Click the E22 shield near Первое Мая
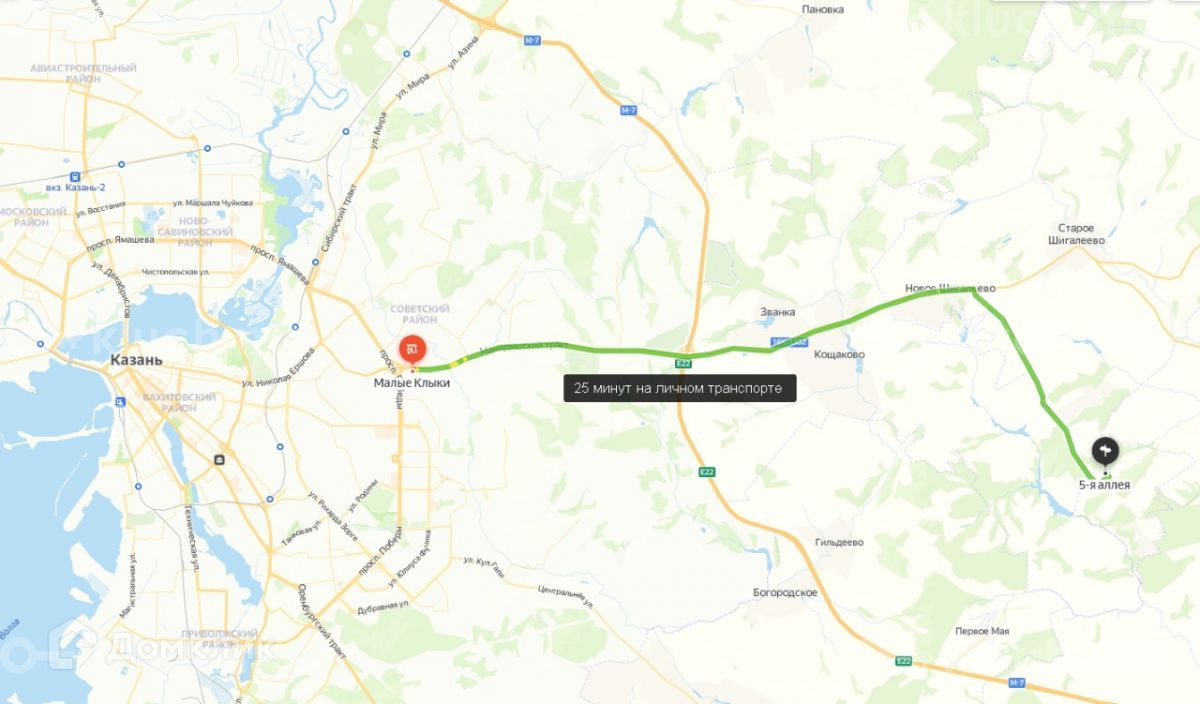 coord(903,660)
